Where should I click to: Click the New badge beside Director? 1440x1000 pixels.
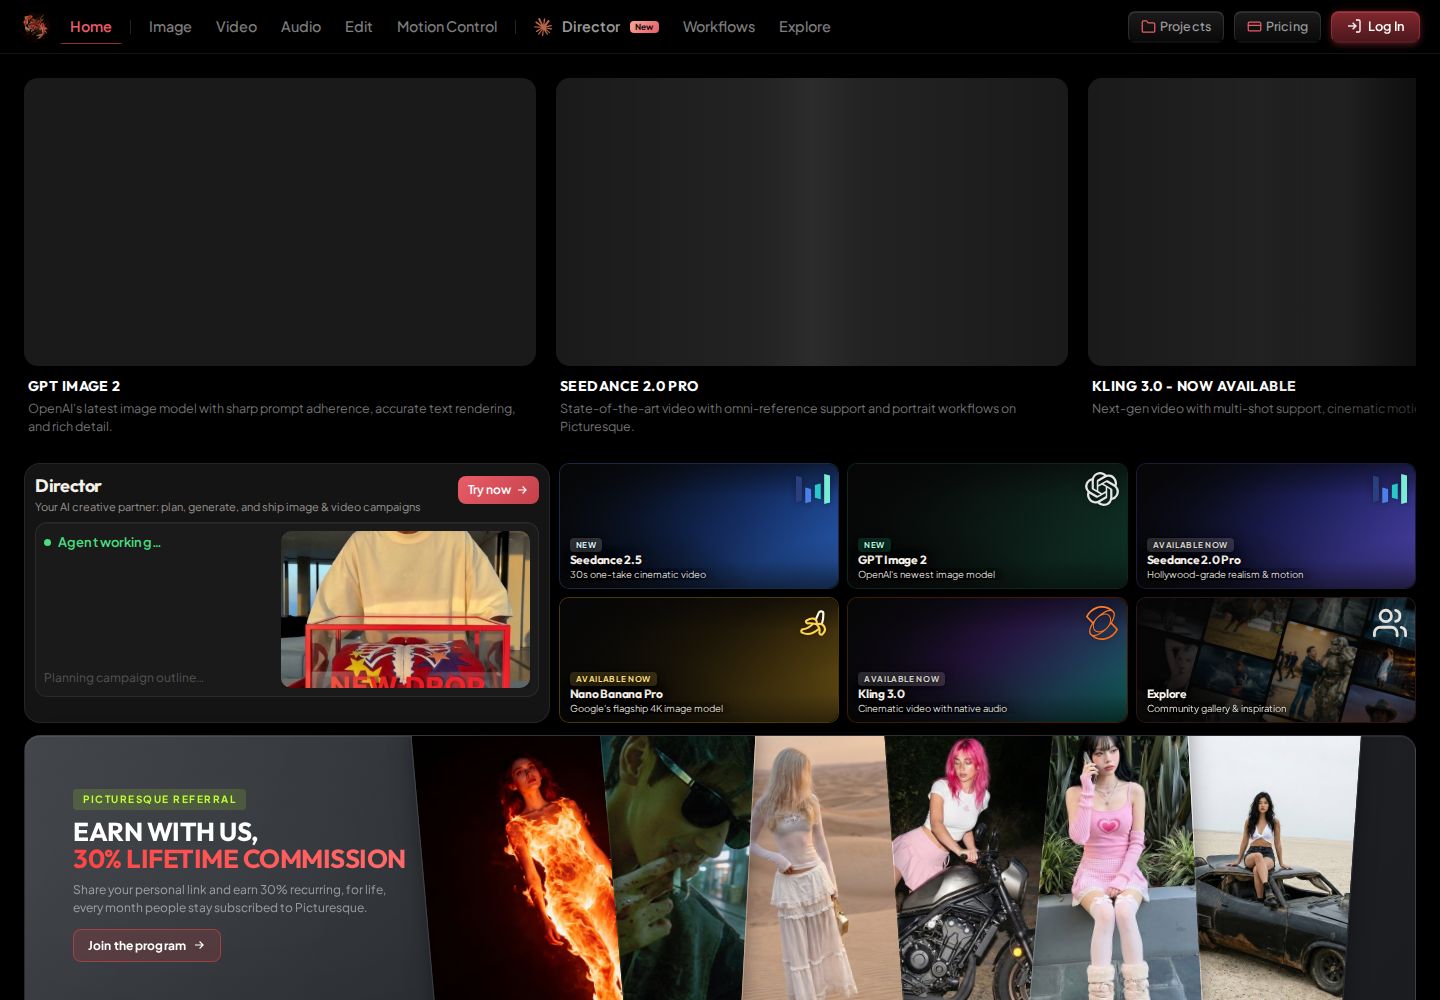[x=644, y=27]
